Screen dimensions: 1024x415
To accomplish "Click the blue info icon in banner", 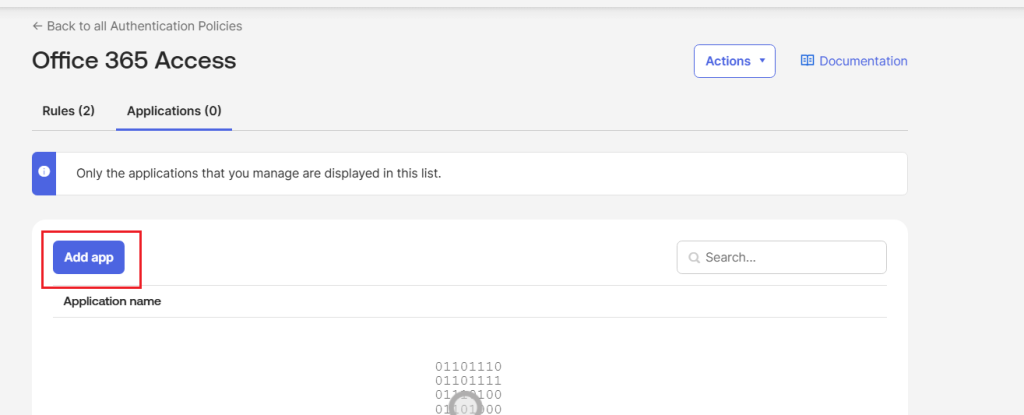I will tap(44, 172).
